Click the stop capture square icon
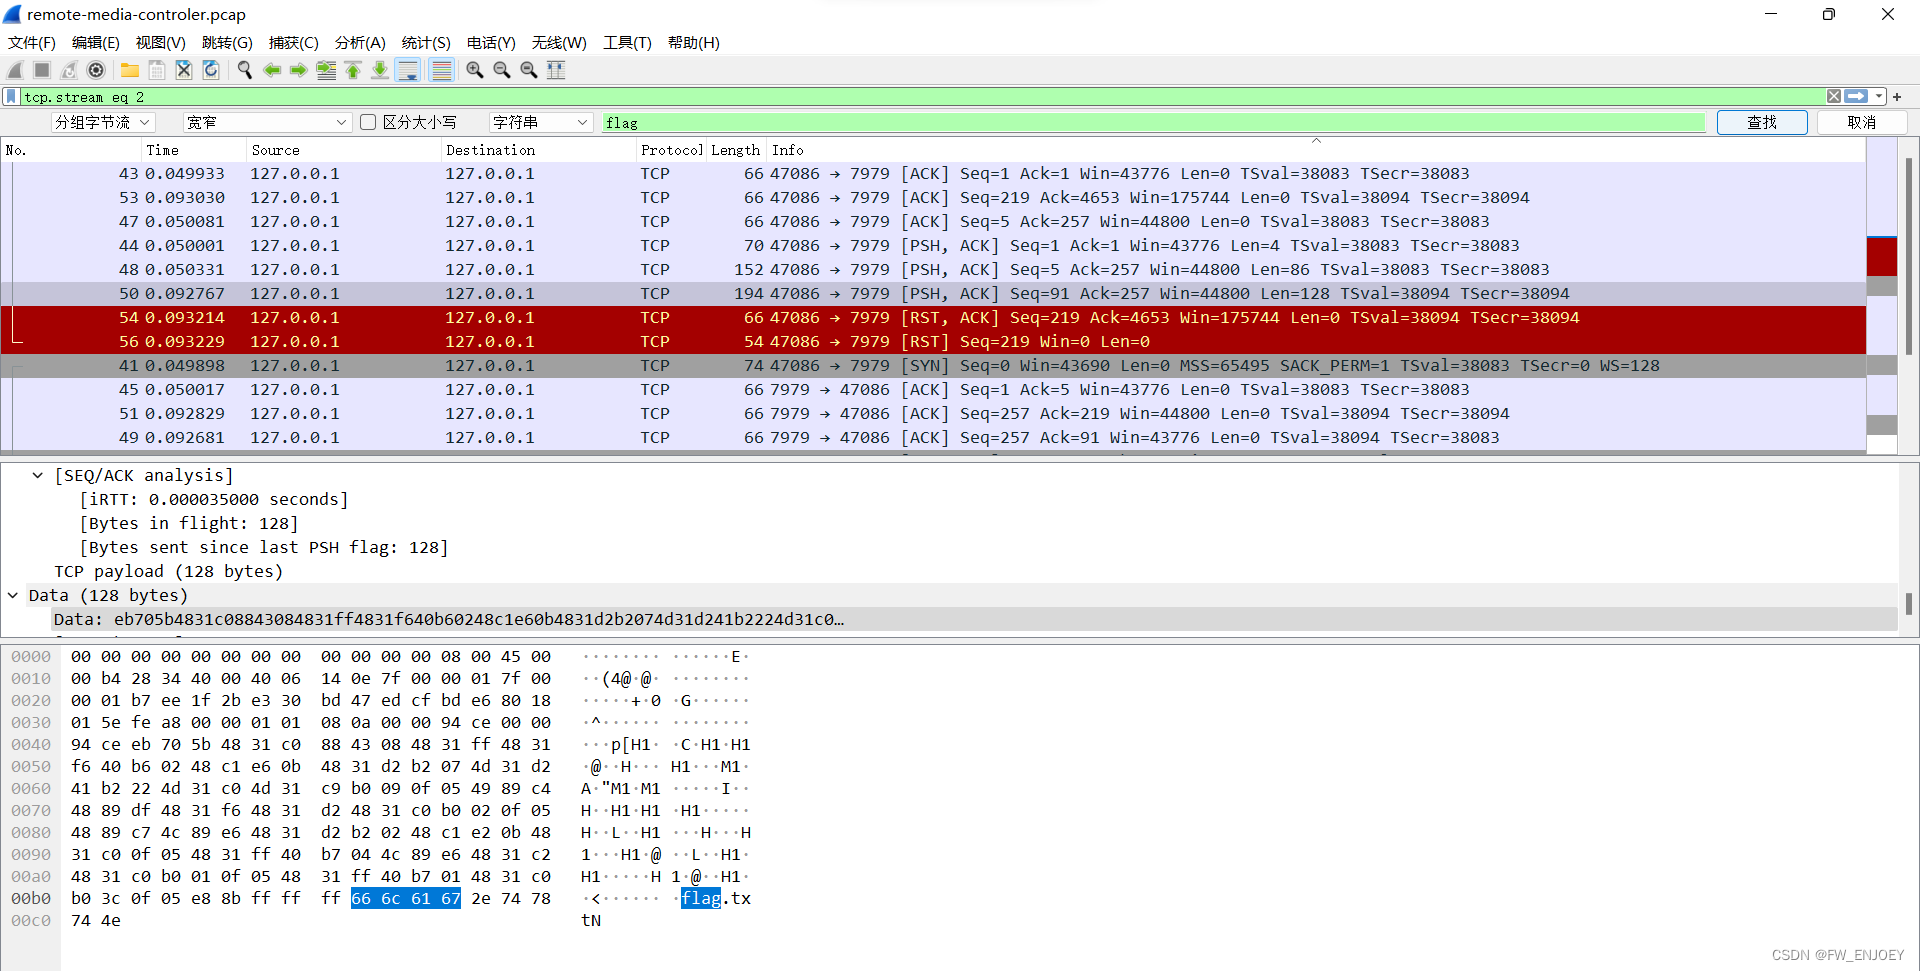 [42, 70]
